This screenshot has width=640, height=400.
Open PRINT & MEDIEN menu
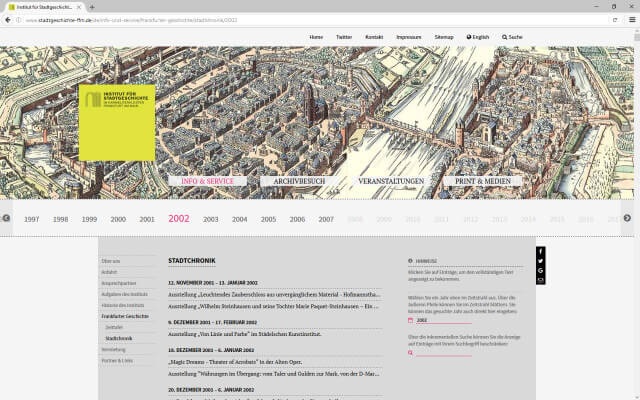483,181
